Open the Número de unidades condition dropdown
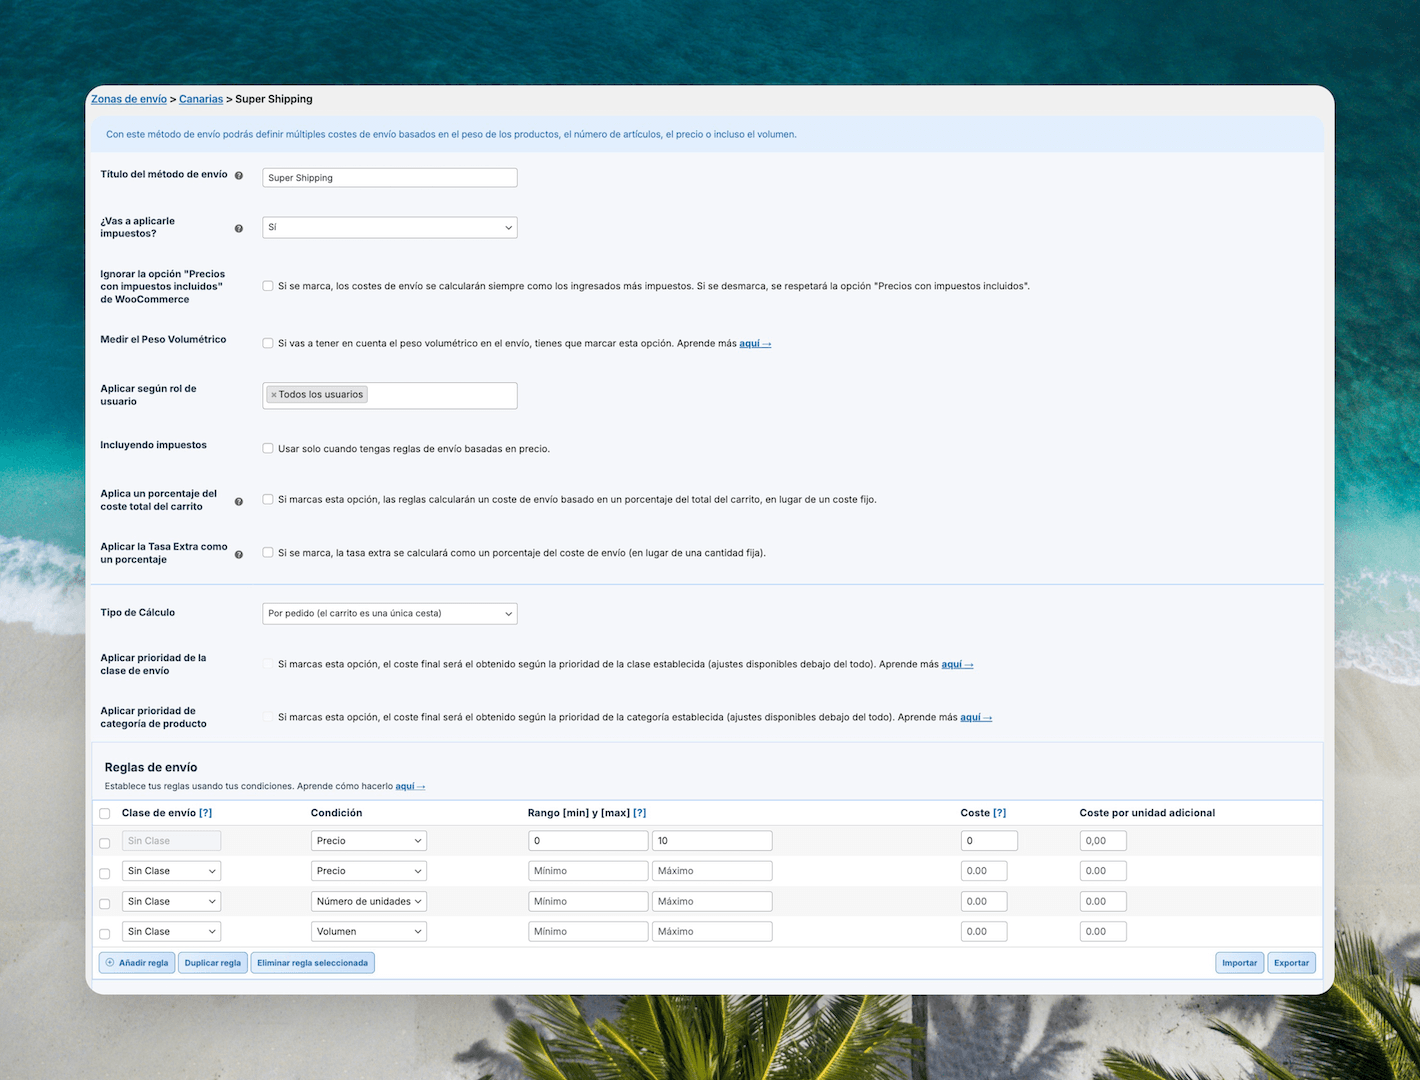The image size is (1420, 1080). 368,902
